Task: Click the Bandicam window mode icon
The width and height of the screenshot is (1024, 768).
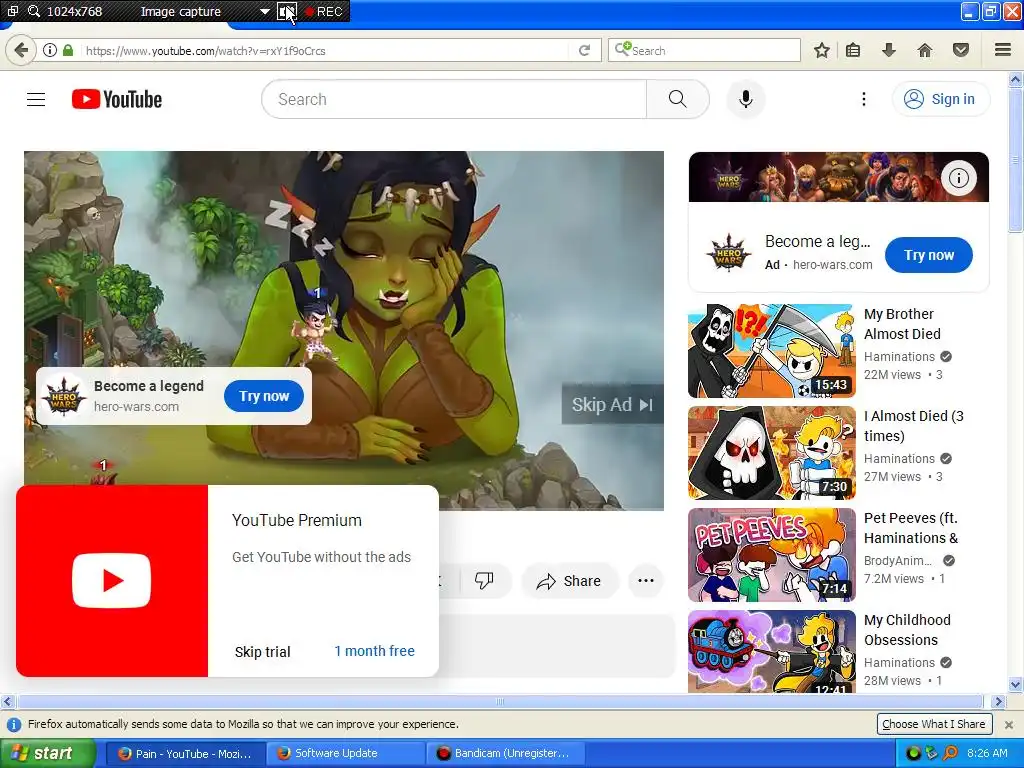Action: tap(12, 11)
